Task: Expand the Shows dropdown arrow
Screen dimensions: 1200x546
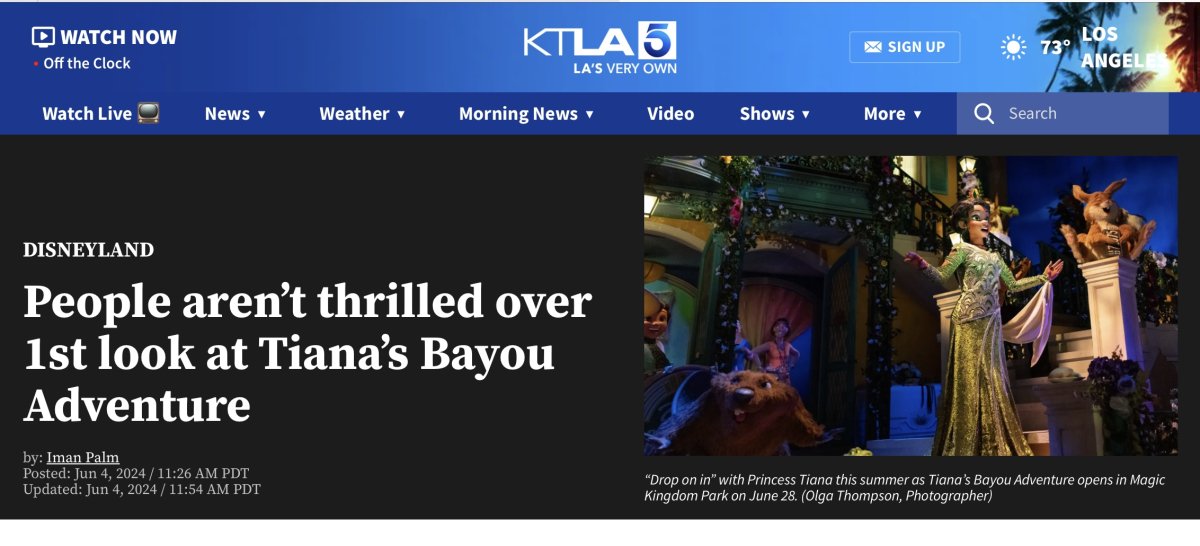Action: [x=806, y=114]
